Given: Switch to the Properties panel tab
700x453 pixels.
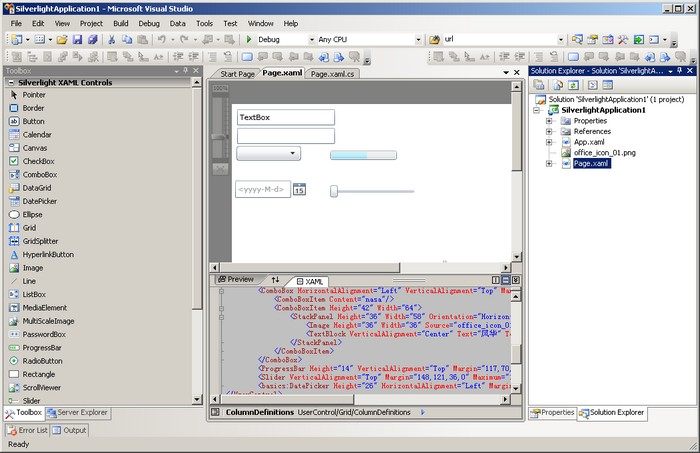Looking at the screenshot, I should [553, 413].
